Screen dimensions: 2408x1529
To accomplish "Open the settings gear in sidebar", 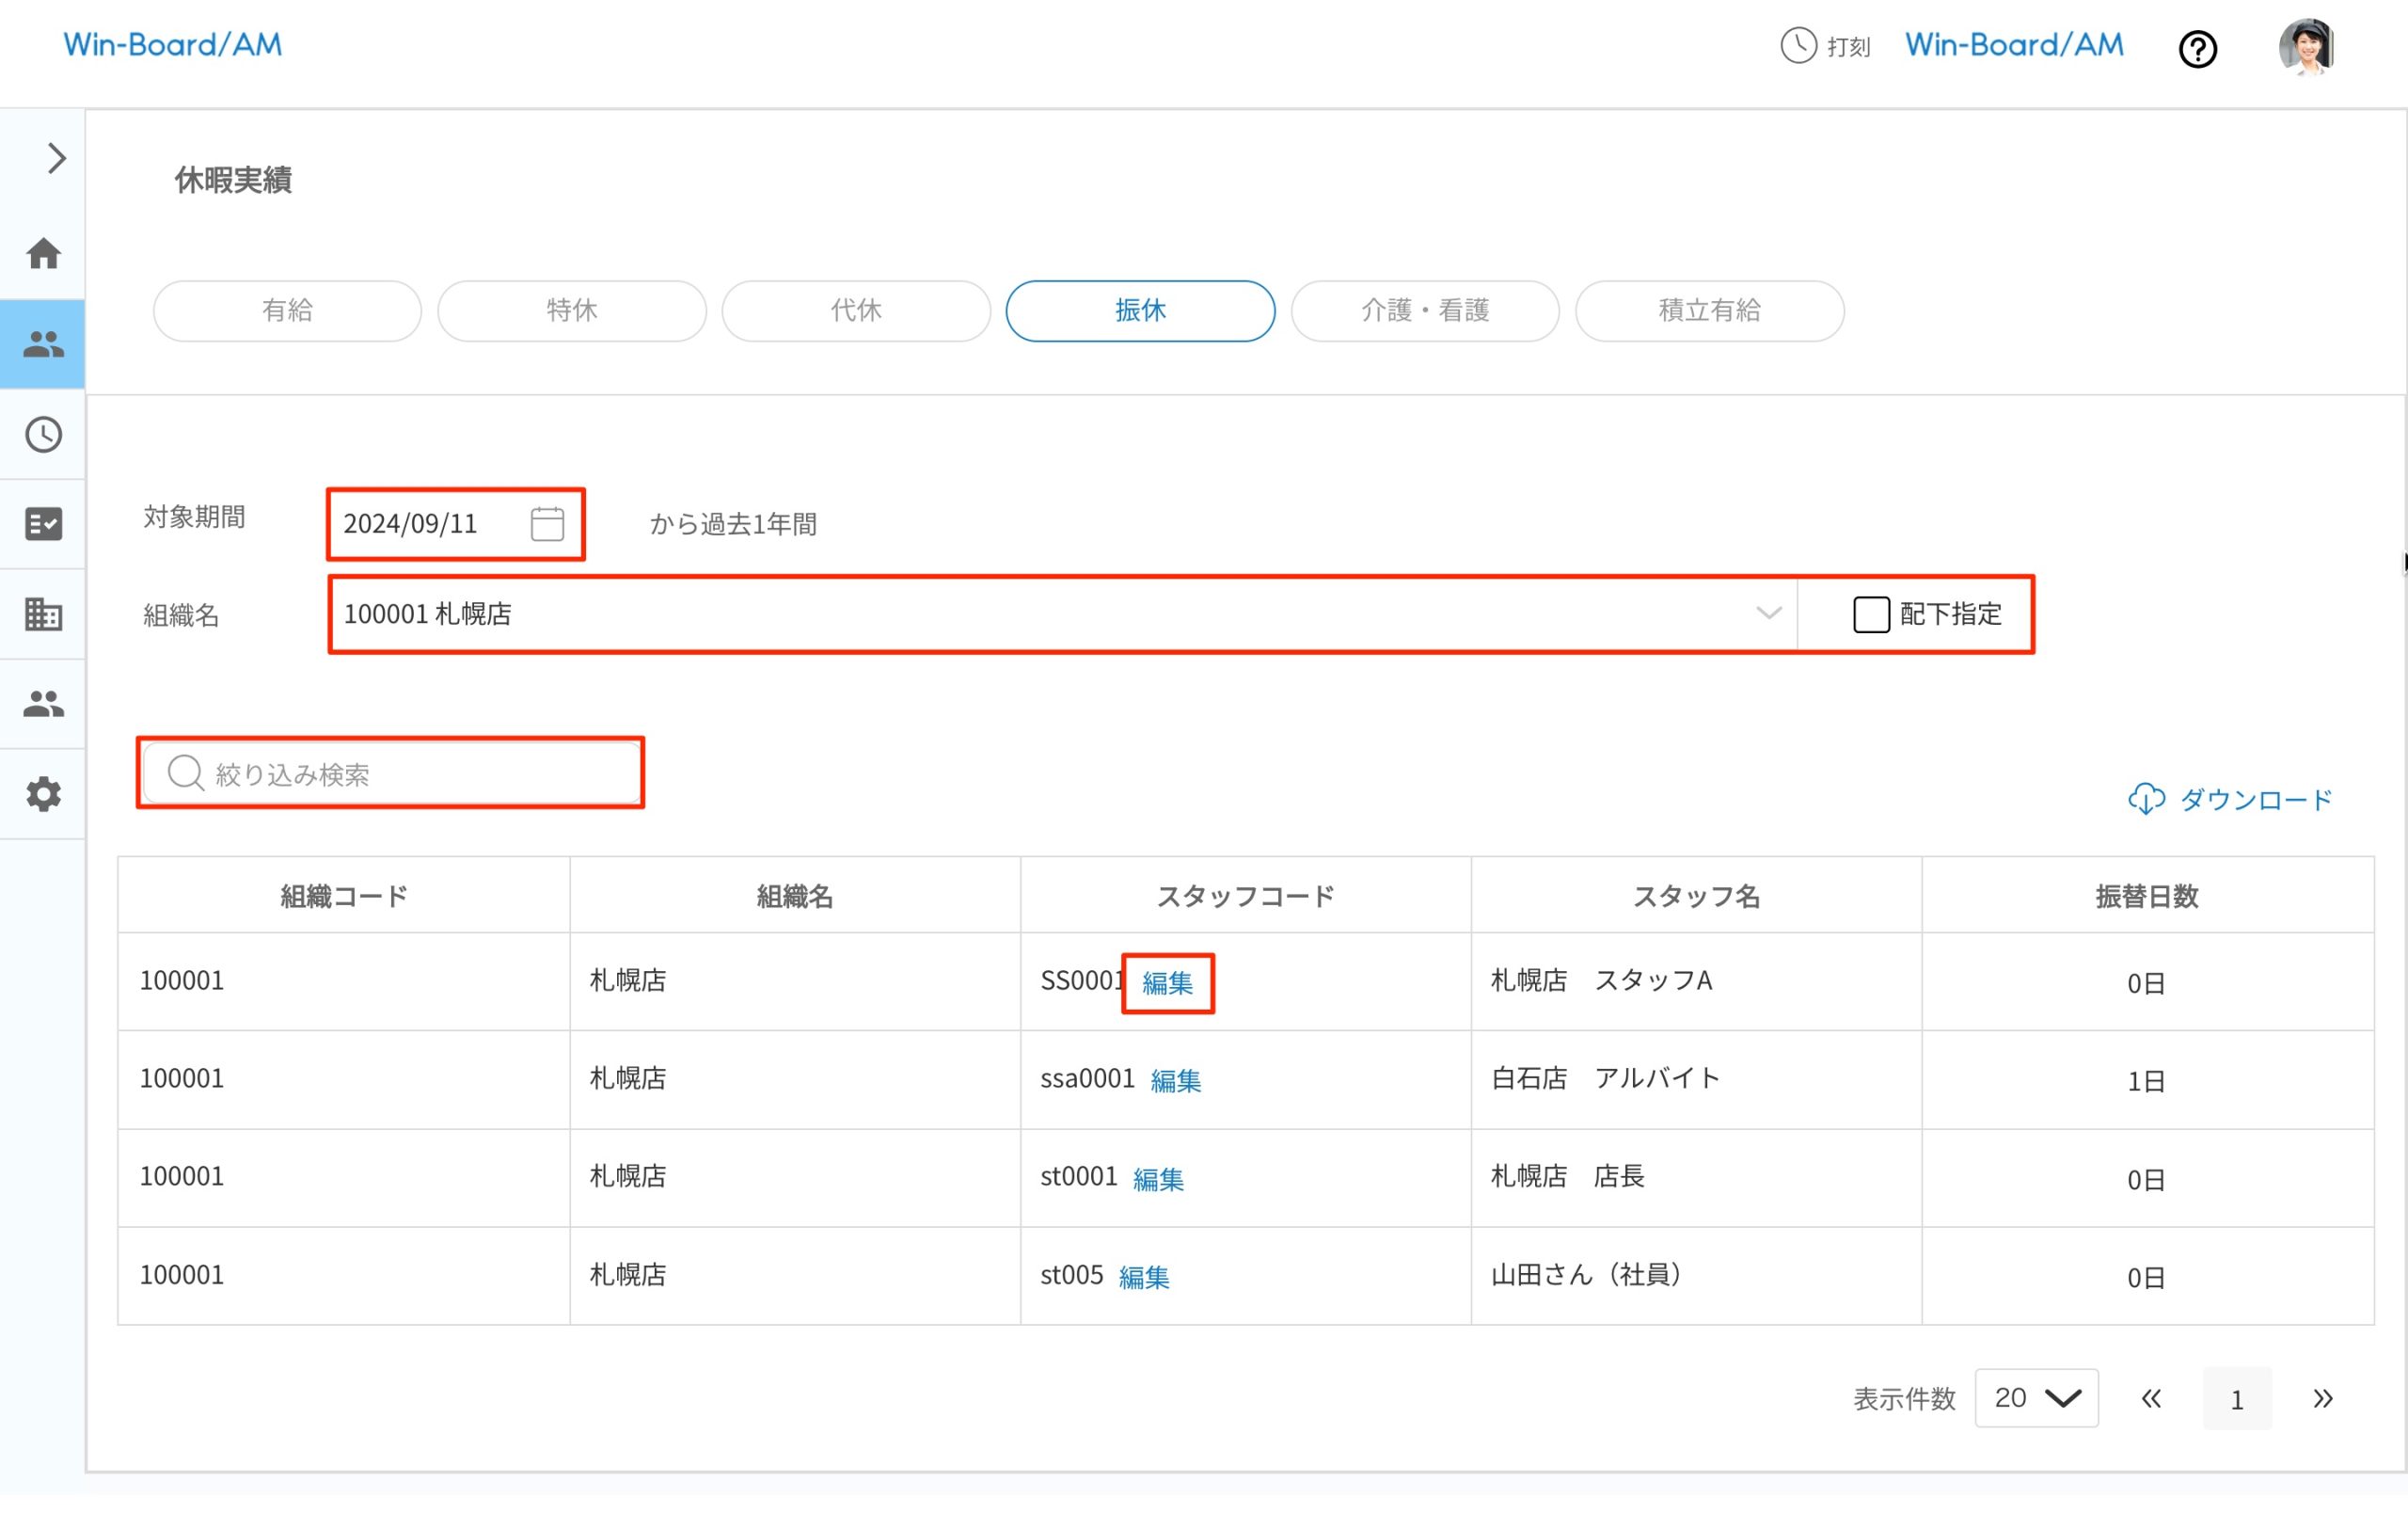I will pyautogui.click(x=43, y=795).
